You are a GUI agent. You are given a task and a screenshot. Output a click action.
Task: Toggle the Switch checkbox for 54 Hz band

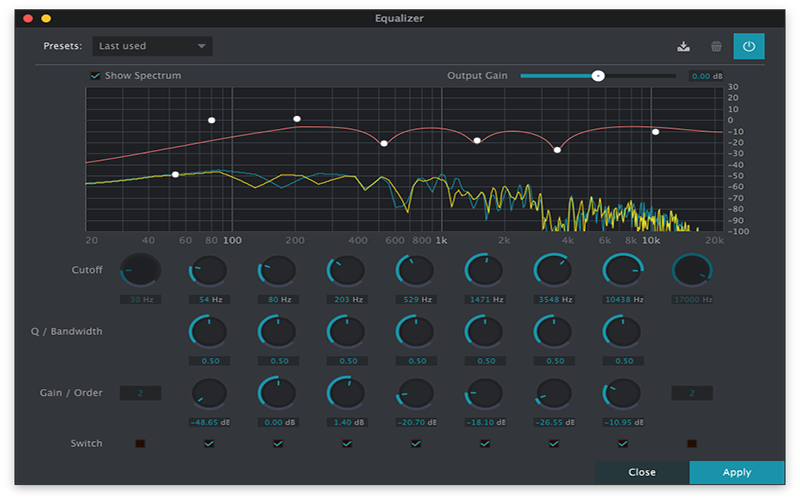tap(209, 443)
